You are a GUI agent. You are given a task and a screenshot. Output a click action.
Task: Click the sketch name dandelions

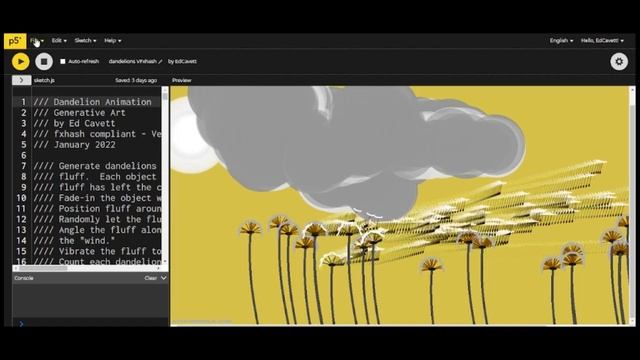[x=132, y=61]
